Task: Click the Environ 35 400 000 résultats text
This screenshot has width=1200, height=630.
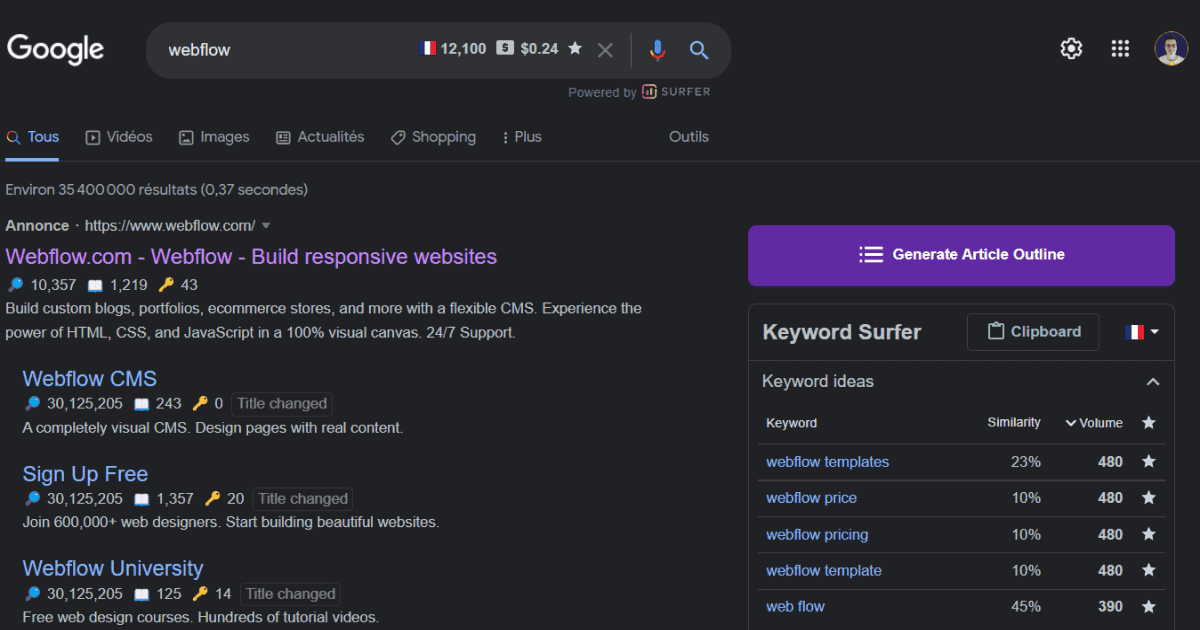Action: 156,189
